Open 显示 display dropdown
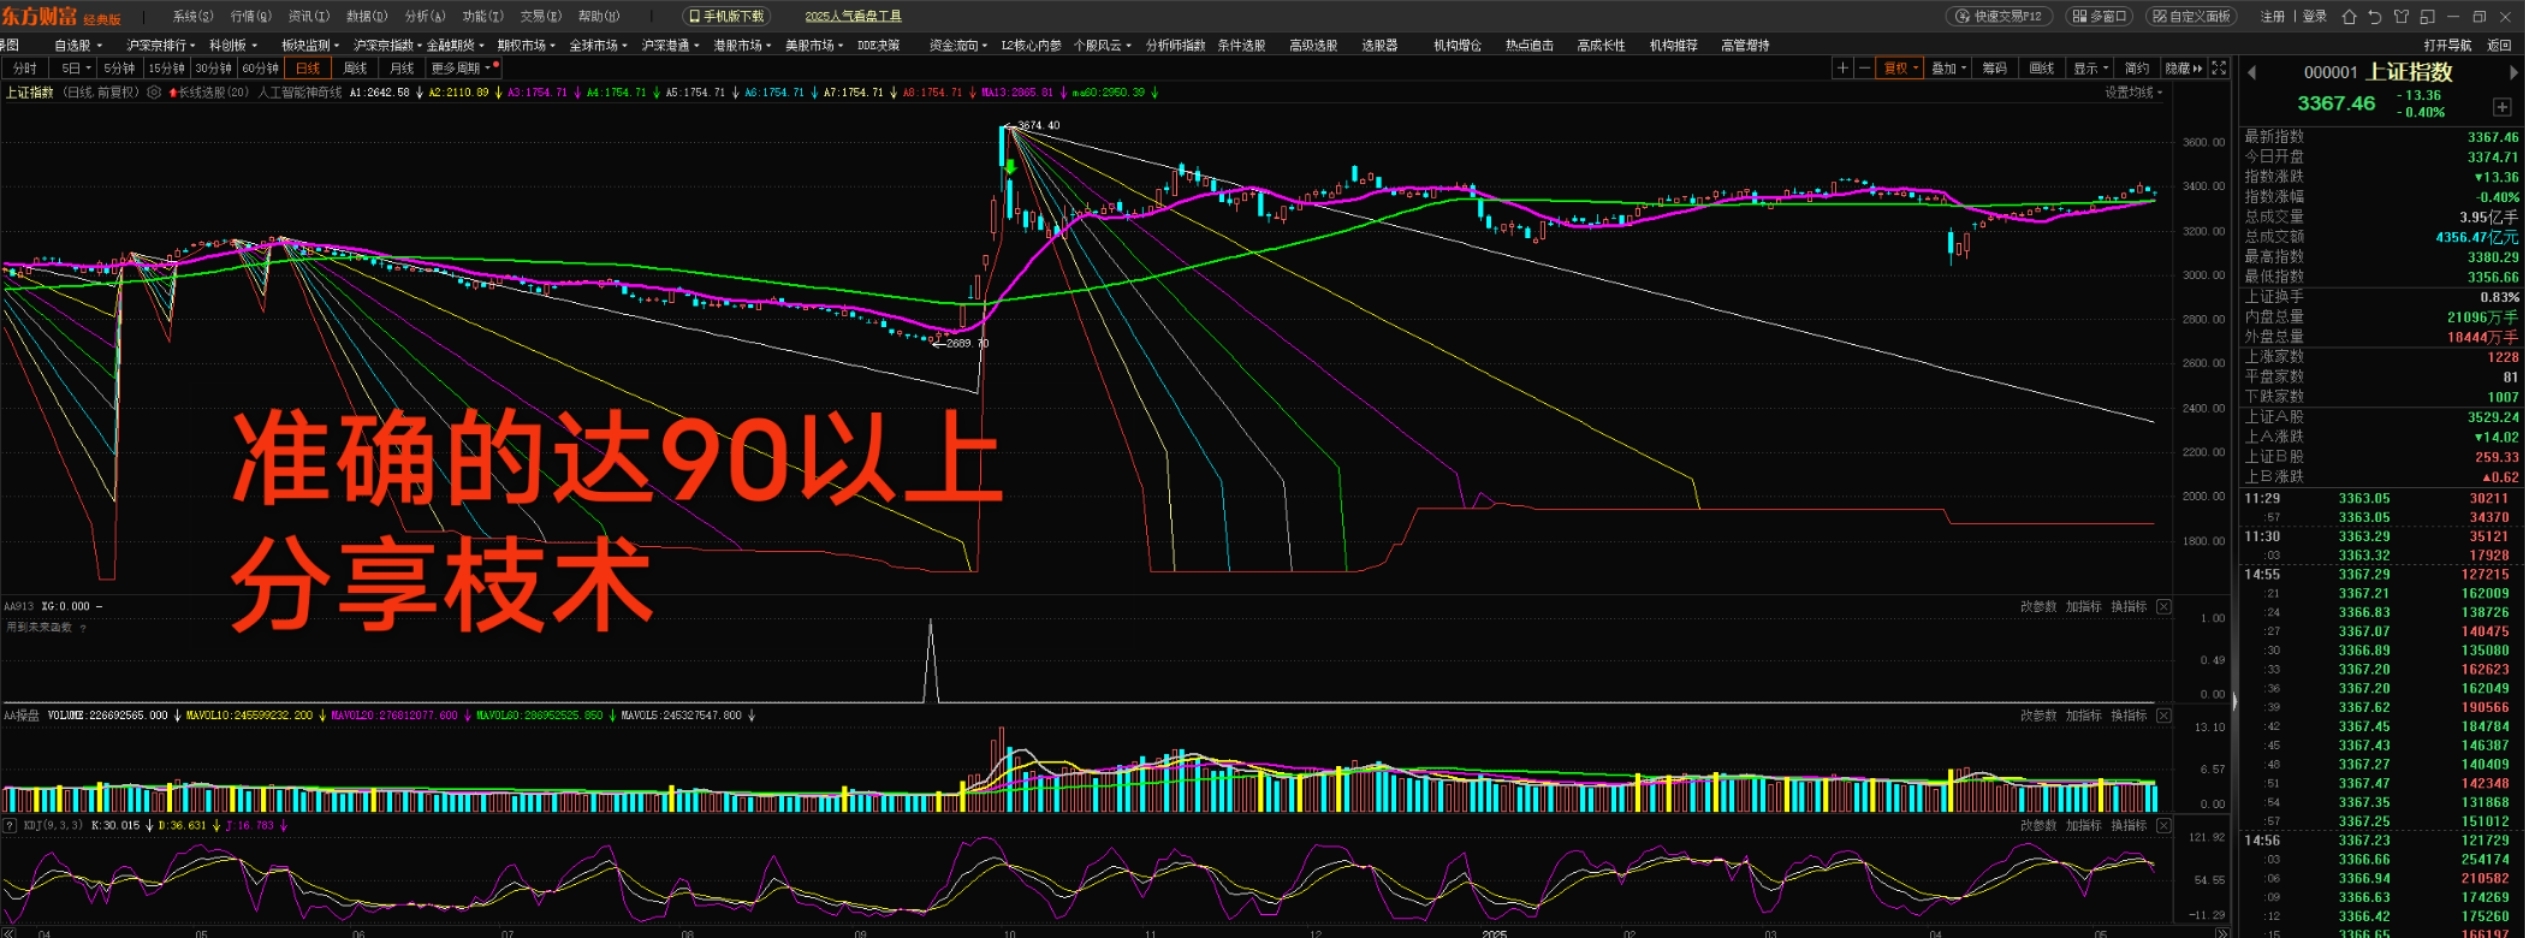The height and width of the screenshot is (938, 2525). pyautogui.click(x=2091, y=68)
